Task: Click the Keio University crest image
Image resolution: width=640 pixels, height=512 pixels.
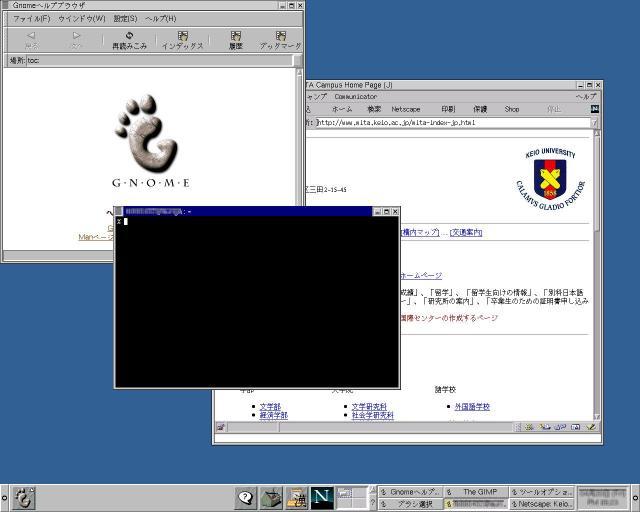Action: (x=550, y=179)
